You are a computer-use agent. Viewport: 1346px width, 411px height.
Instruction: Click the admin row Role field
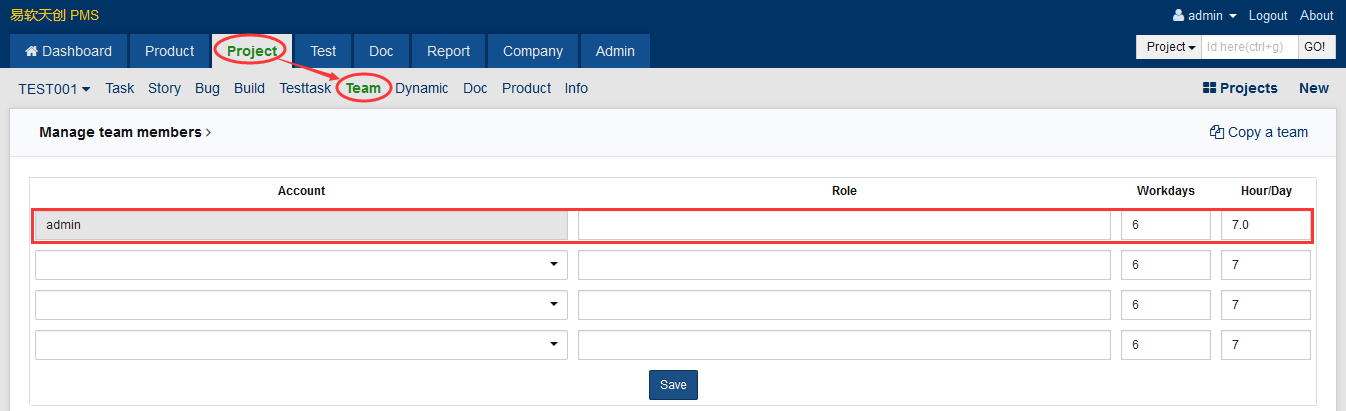[843, 225]
